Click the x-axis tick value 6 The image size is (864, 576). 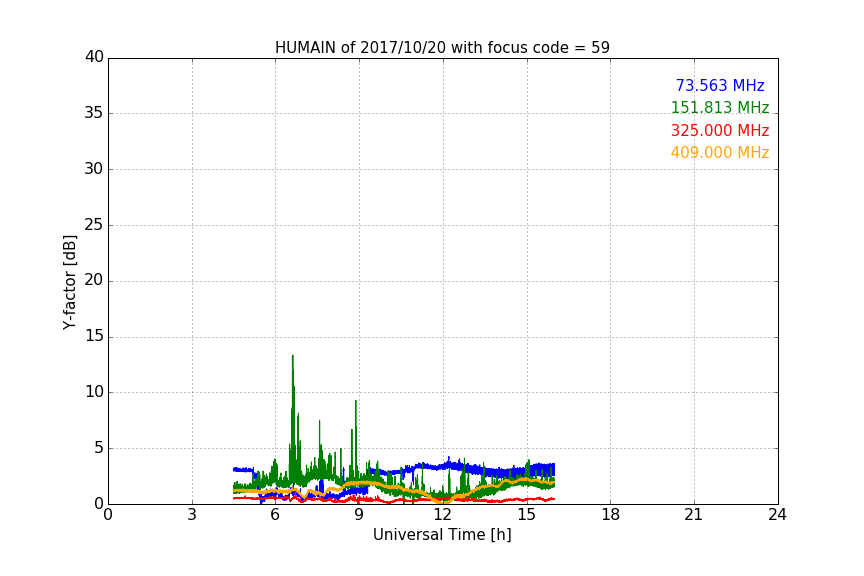point(275,515)
